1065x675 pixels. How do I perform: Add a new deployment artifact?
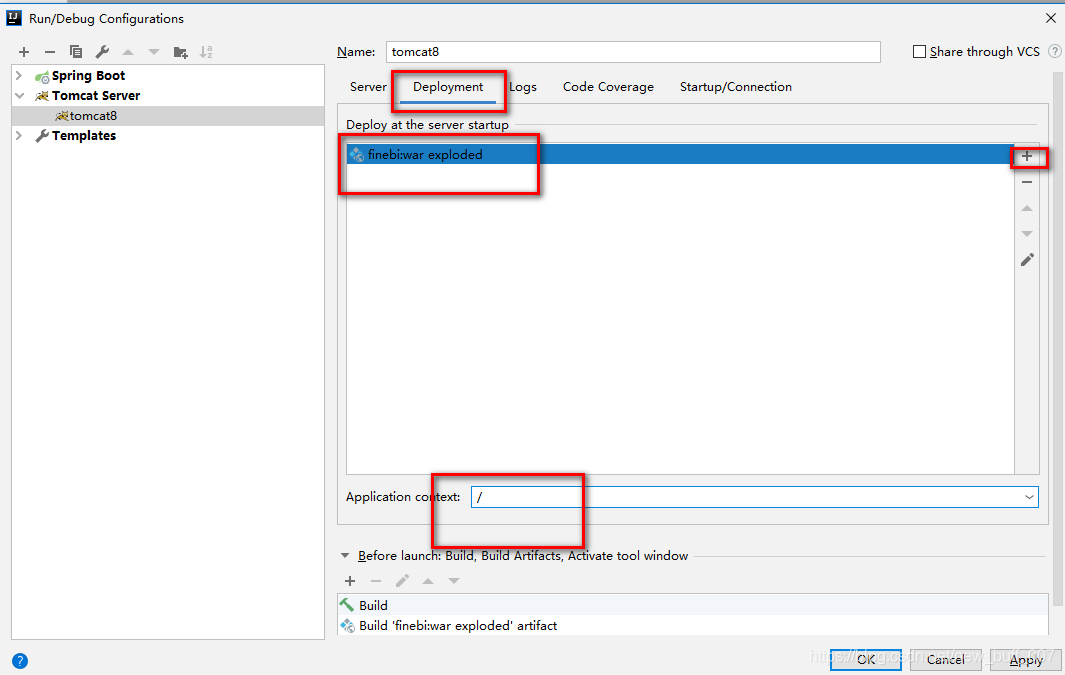pyautogui.click(x=1027, y=156)
